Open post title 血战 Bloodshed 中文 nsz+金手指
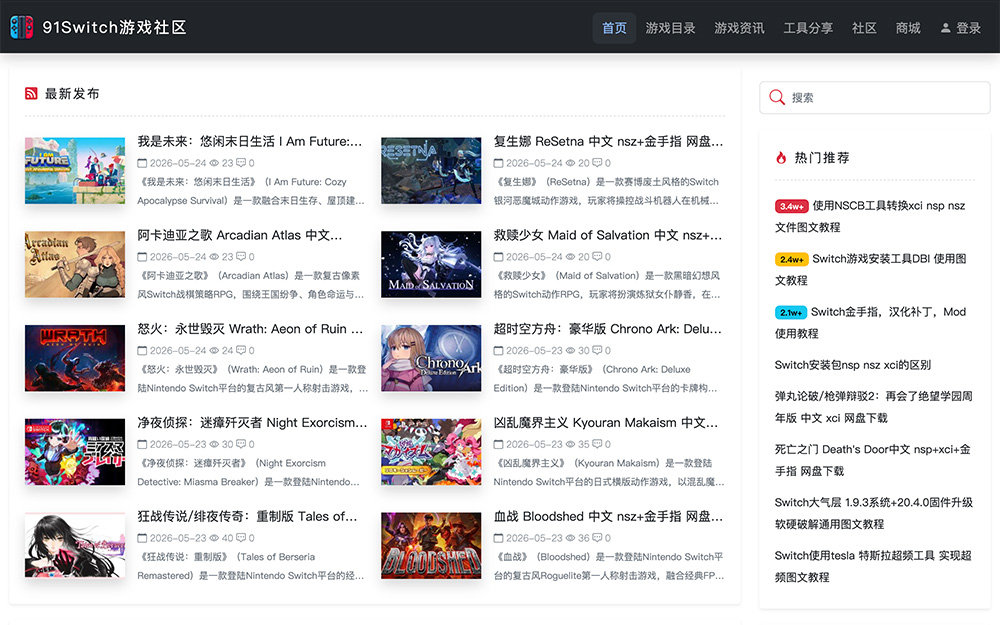Viewport: 1000px width, 625px height. click(x=608, y=517)
